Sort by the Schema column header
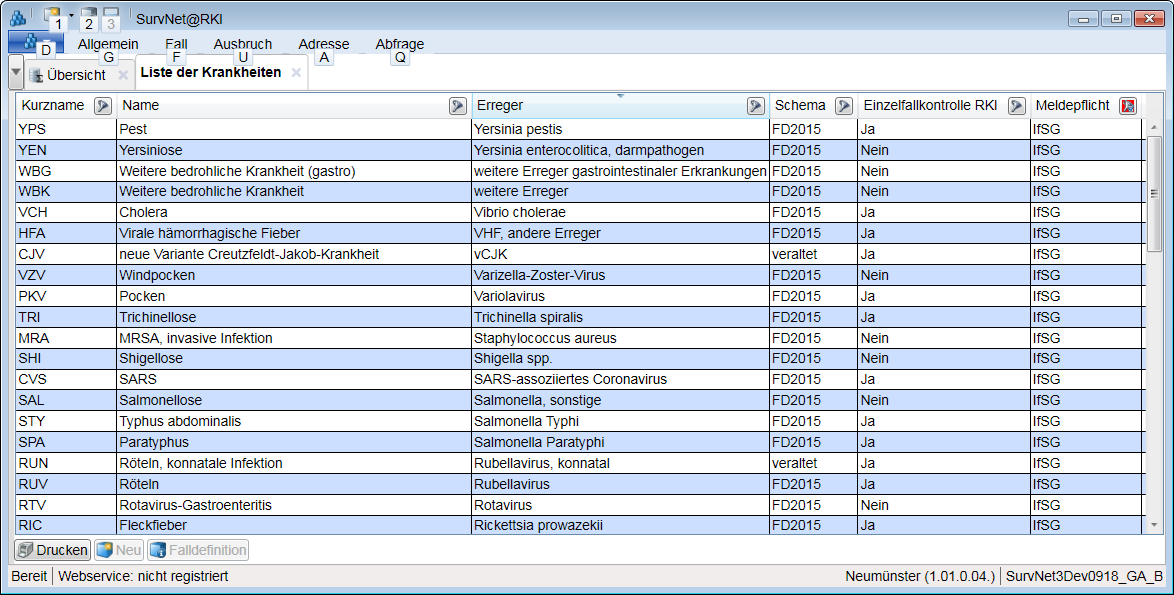This screenshot has width=1174, height=595. tap(800, 106)
